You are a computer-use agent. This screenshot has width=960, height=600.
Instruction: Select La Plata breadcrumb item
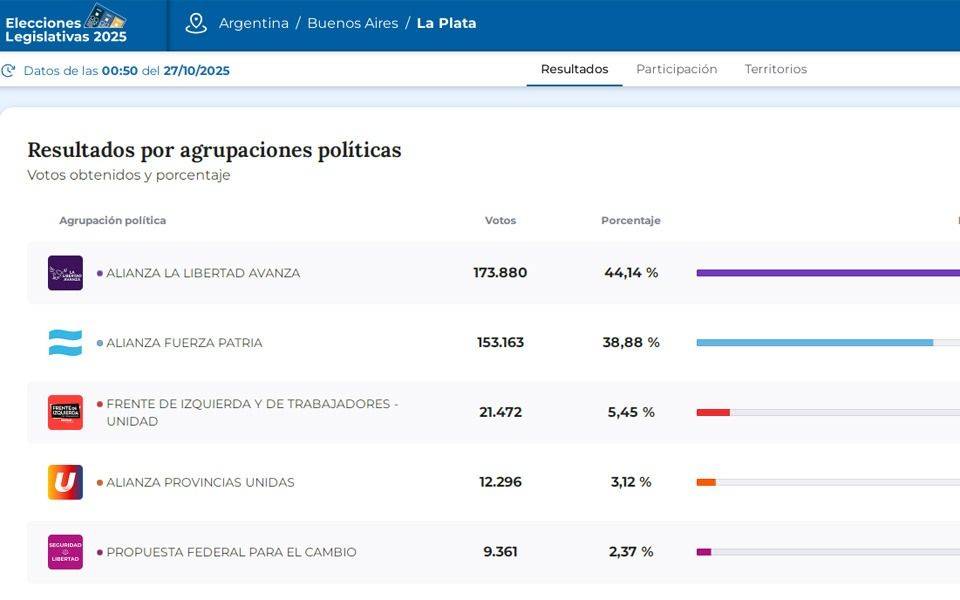click(446, 23)
